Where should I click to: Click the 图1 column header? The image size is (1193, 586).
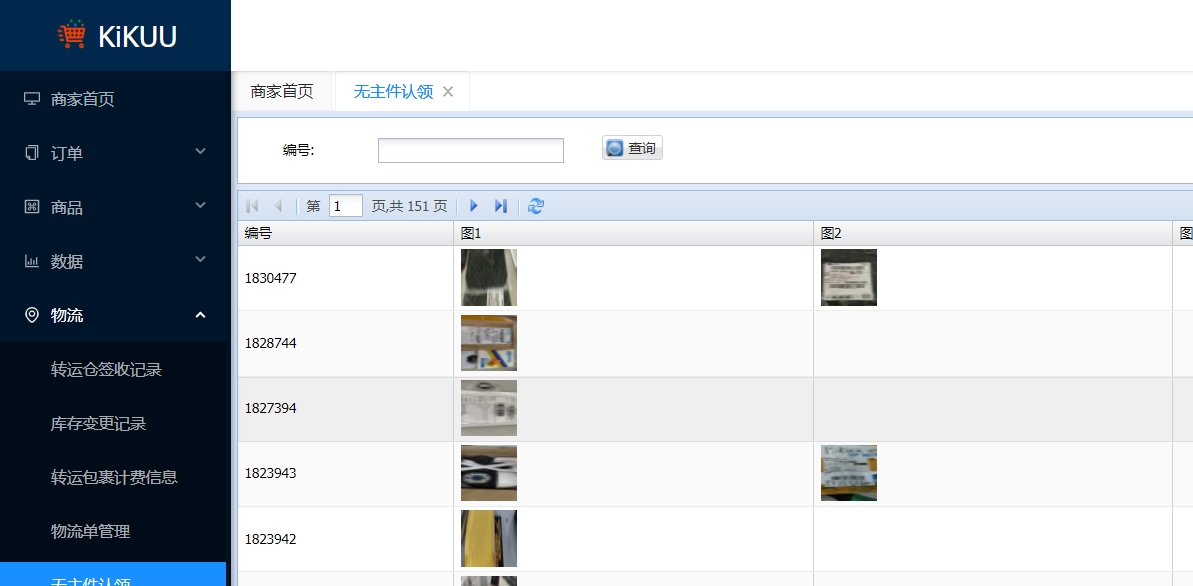click(x=633, y=234)
